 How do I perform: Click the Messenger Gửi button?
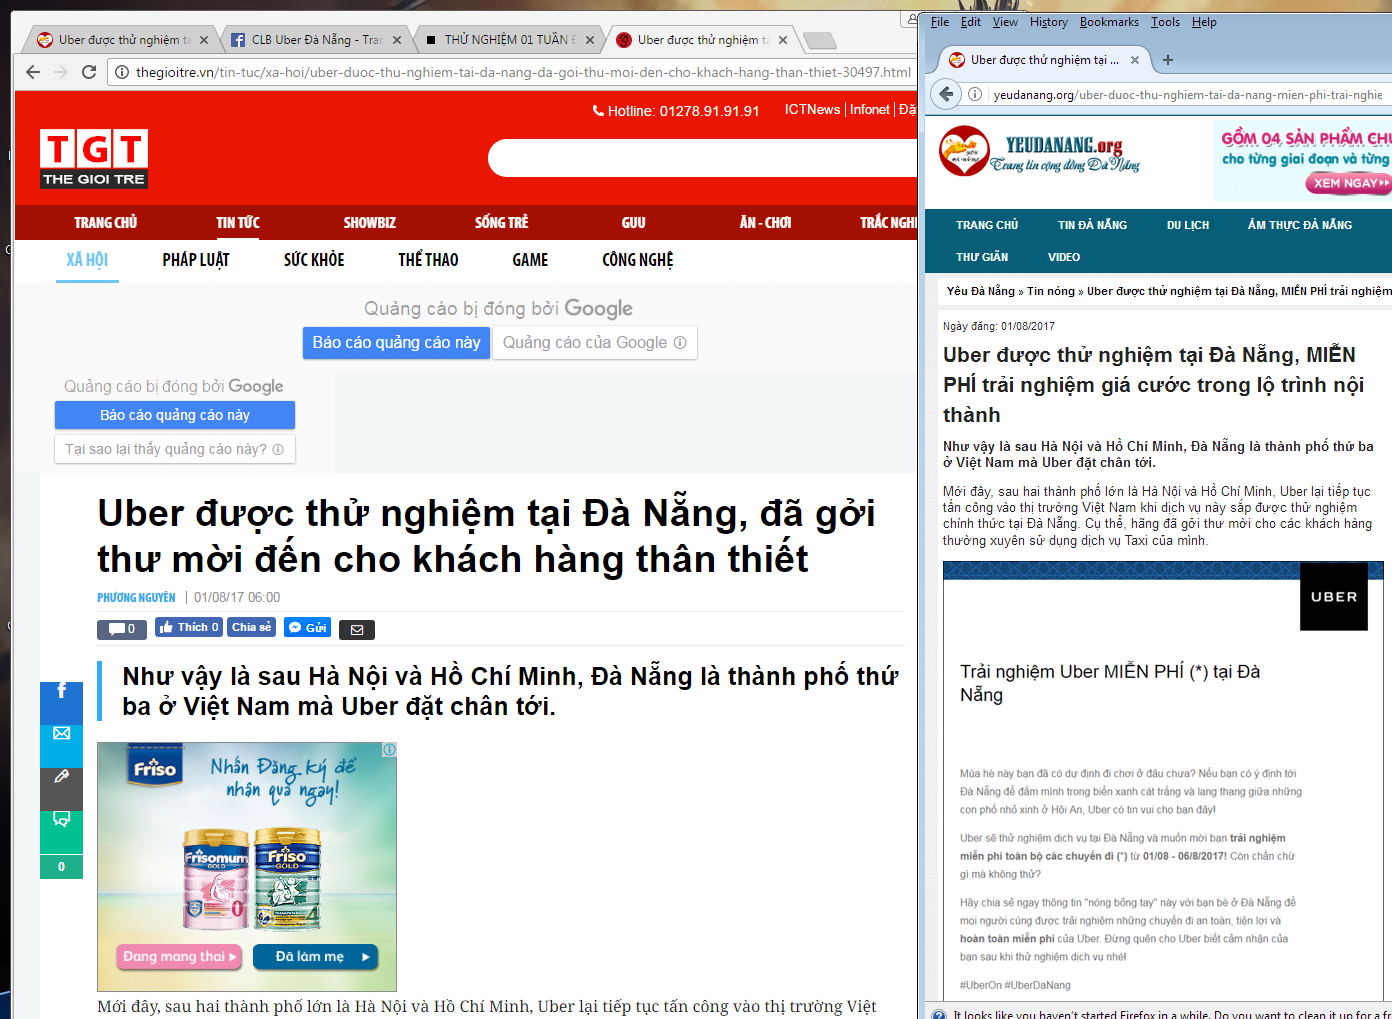pyautogui.click(x=308, y=627)
